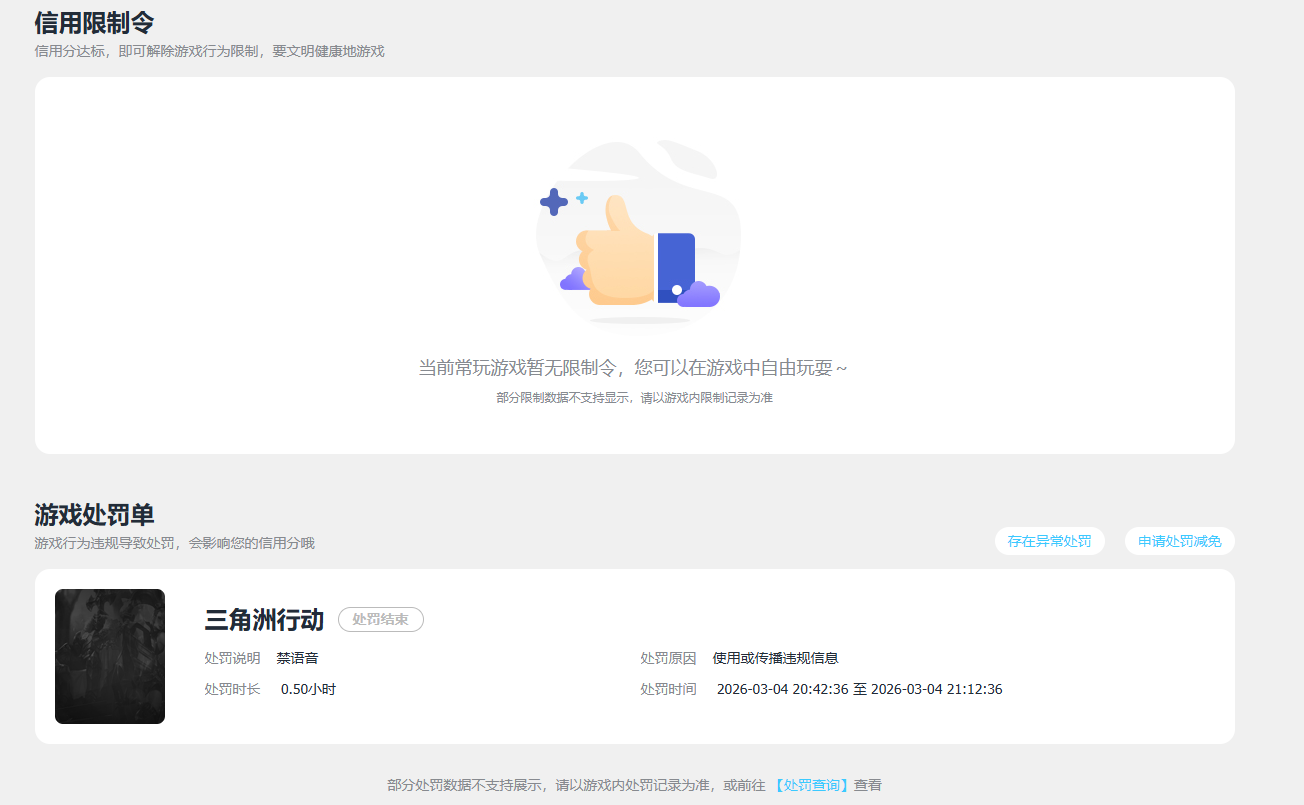The height and width of the screenshot is (805, 1304).
Task: Click the 游戏行为违规导致处罚 subtitle
Action: (x=174, y=543)
